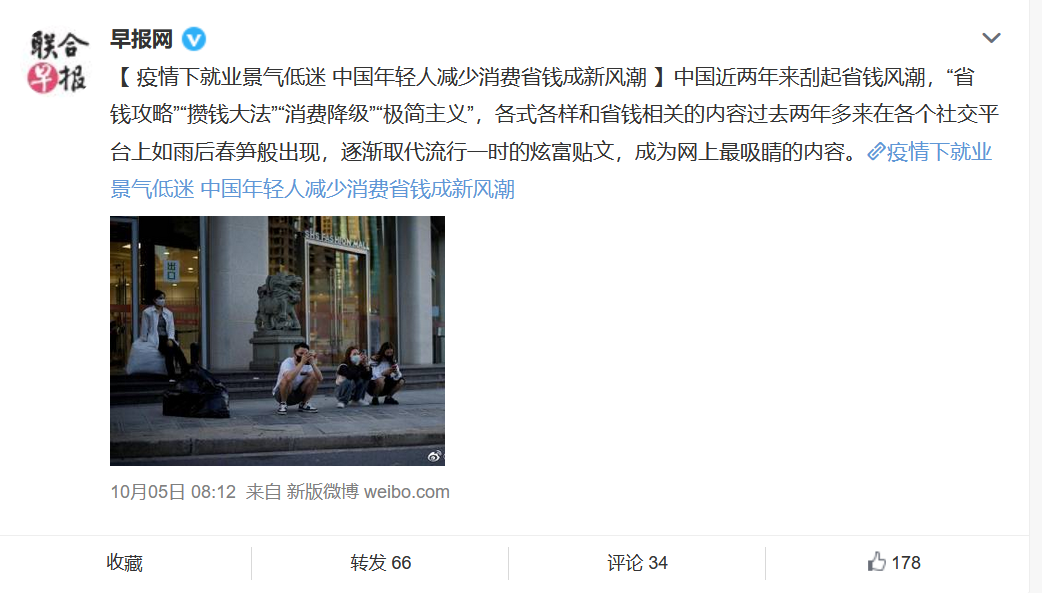Open the 早报网 account name

[x=142, y=39]
